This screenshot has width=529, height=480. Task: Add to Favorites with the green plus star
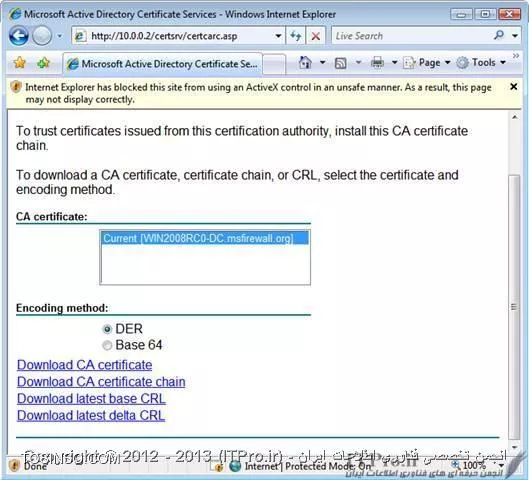click(44, 63)
